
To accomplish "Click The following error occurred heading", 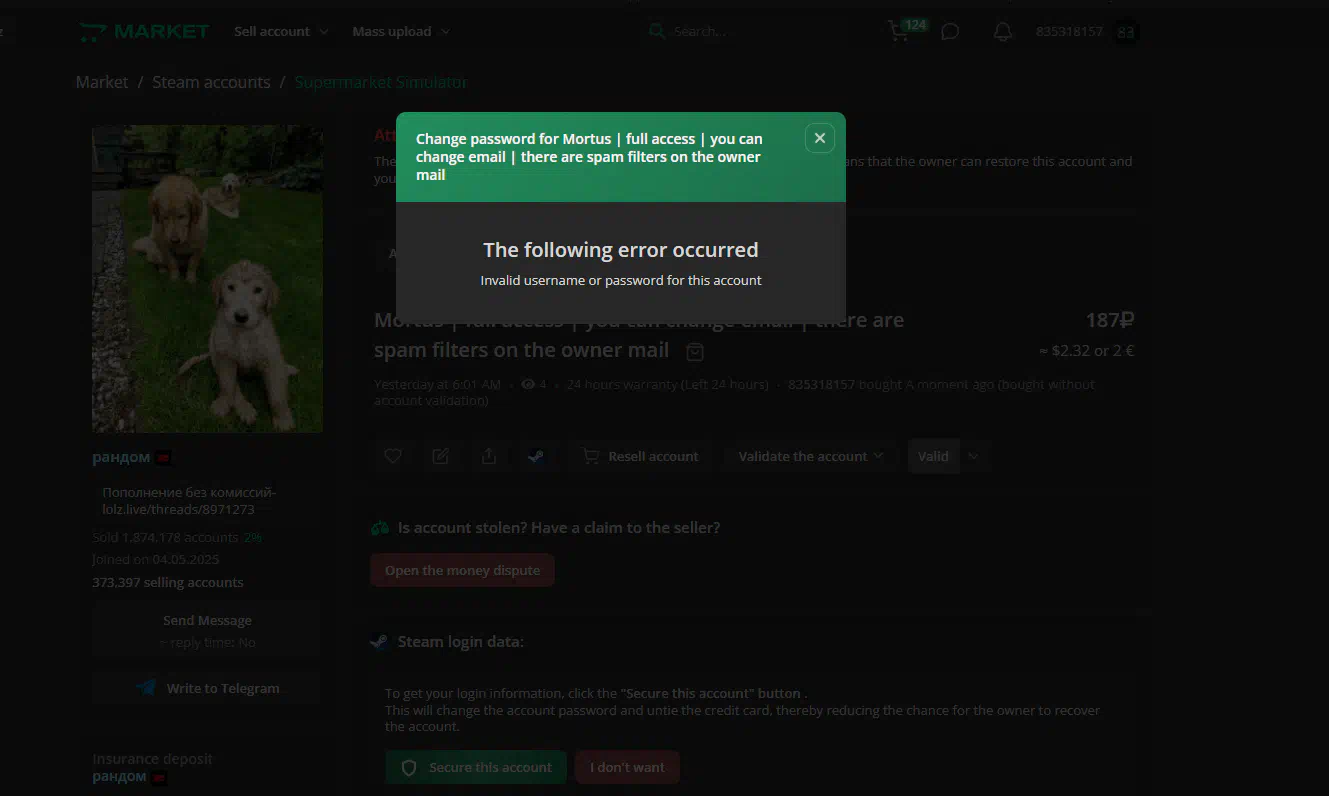I will pos(621,250).
